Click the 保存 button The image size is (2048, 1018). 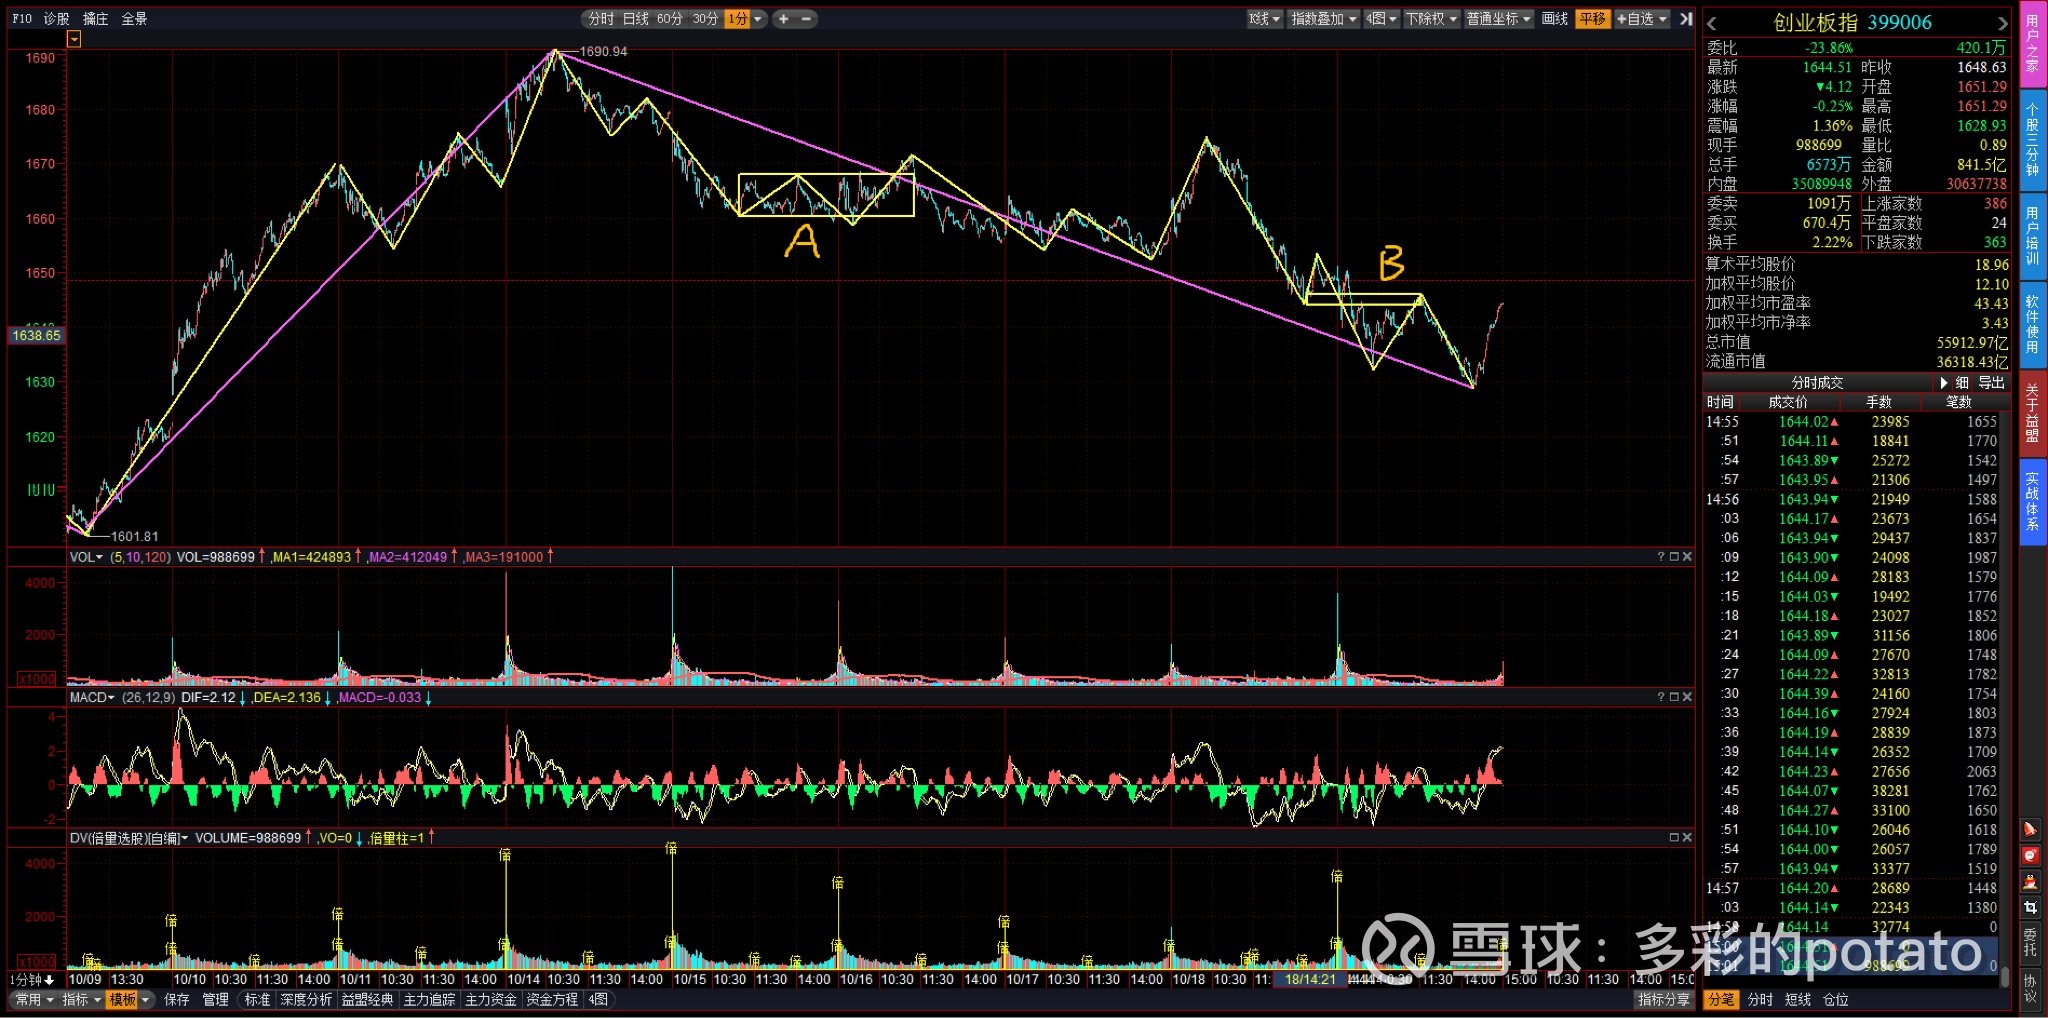point(176,1000)
